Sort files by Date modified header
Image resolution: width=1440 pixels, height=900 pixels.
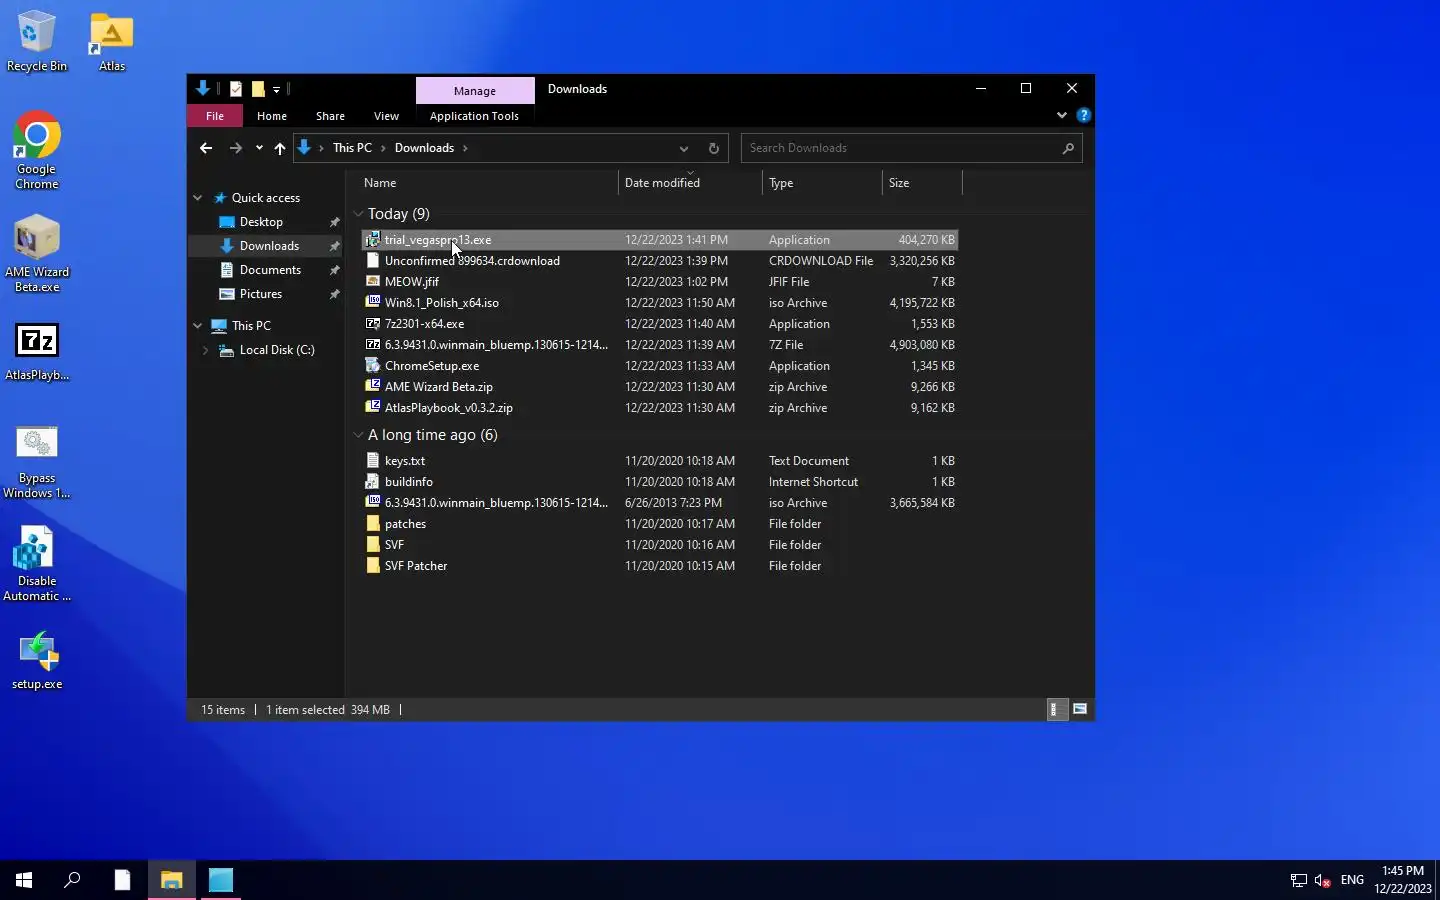[690, 183]
